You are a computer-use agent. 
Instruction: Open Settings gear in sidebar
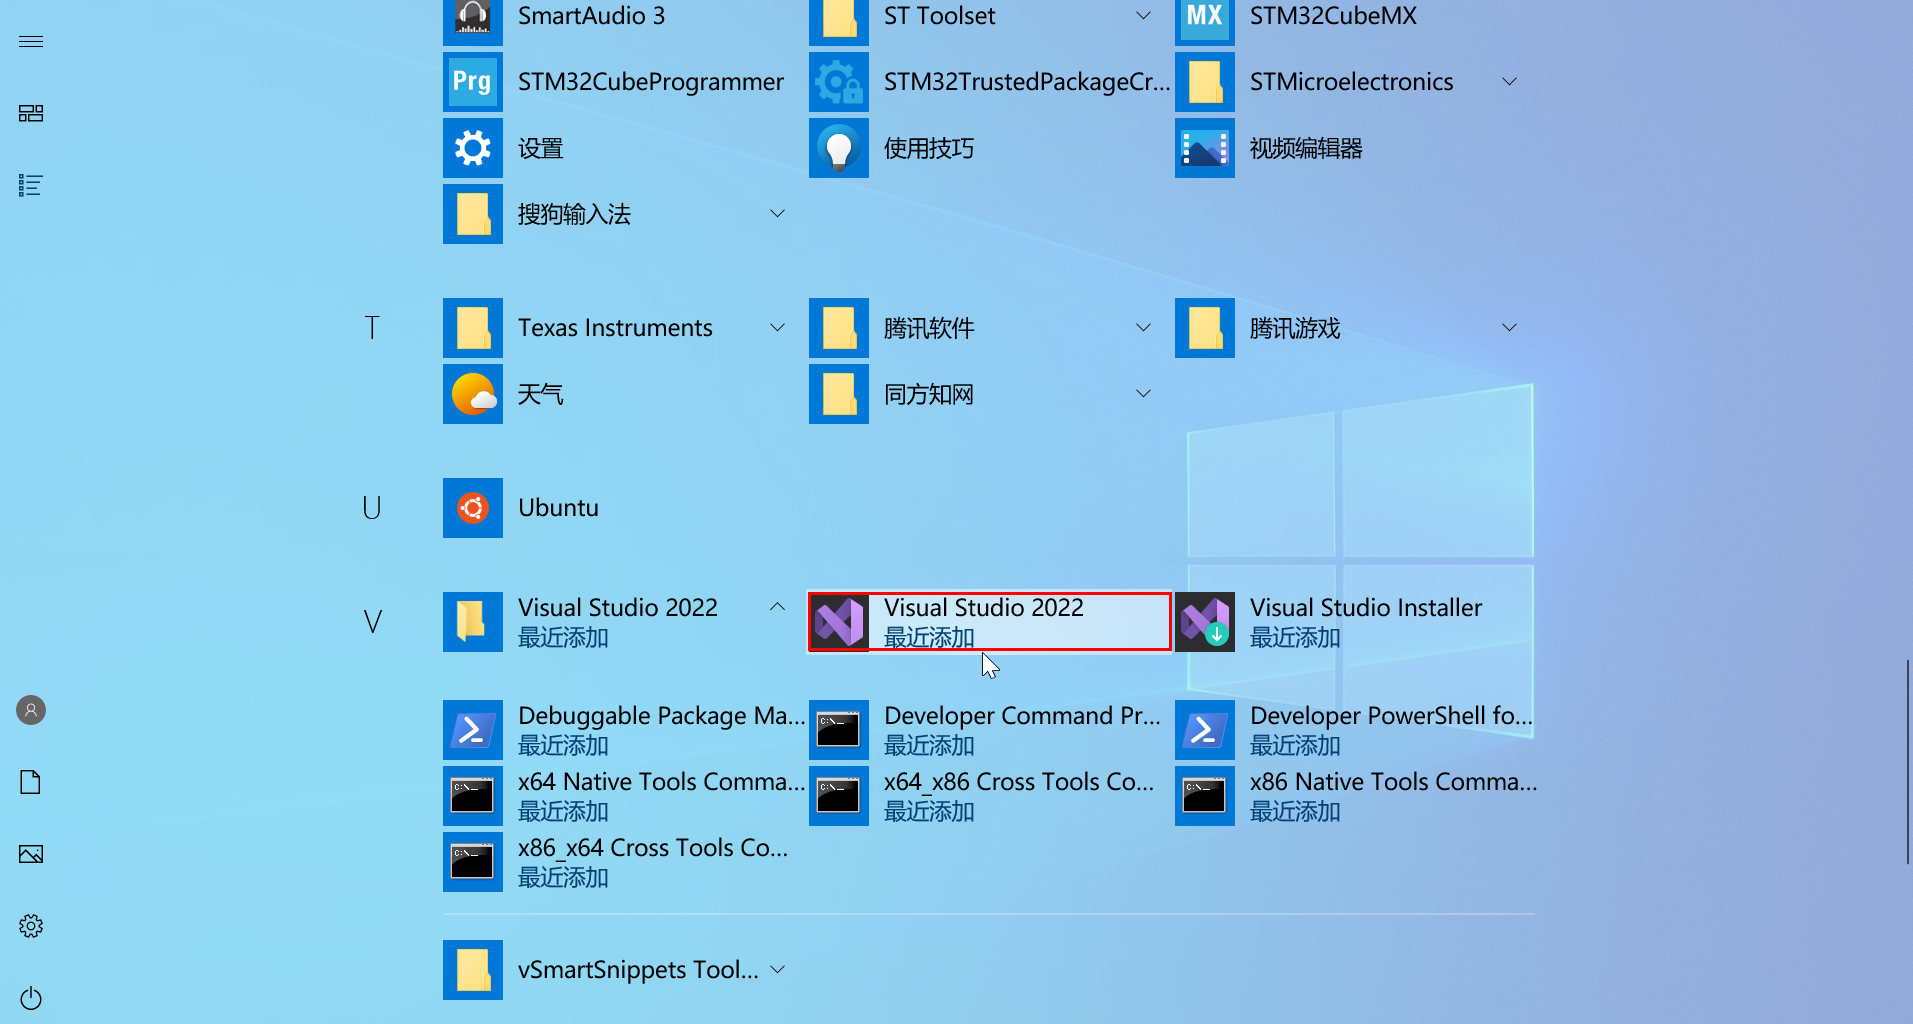click(x=31, y=926)
